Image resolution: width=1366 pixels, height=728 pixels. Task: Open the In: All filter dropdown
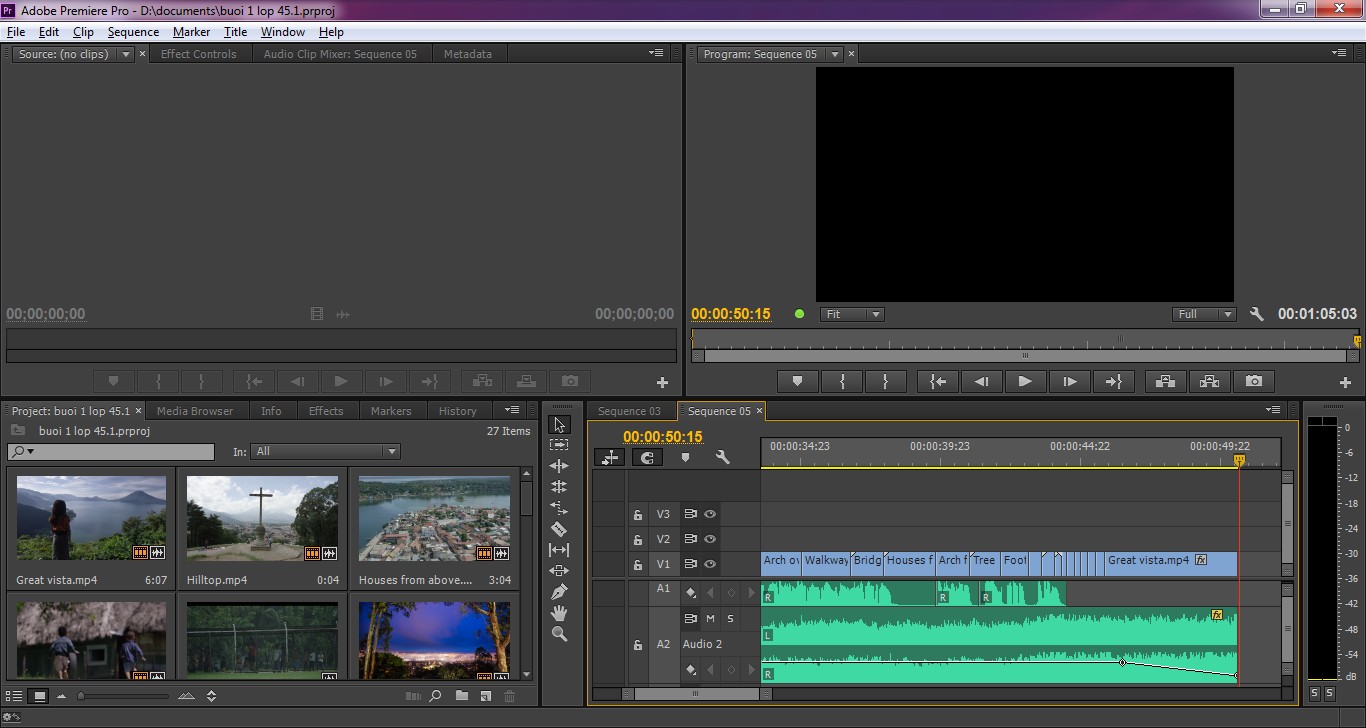click(x=325, y=452)
